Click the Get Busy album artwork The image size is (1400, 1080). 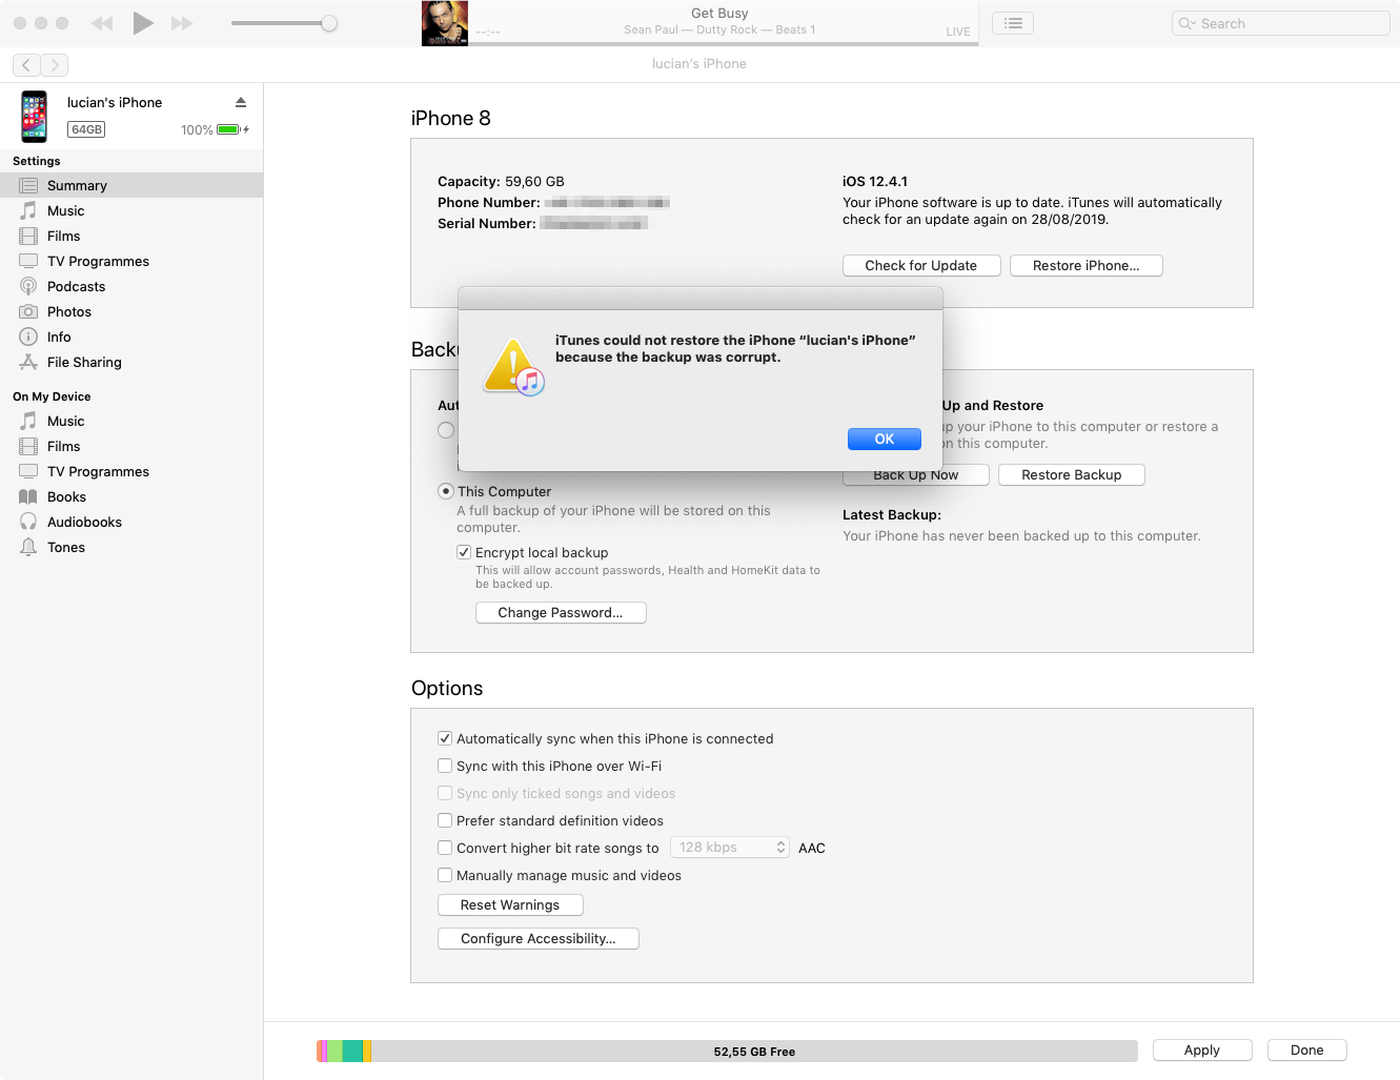coord(445,23)
